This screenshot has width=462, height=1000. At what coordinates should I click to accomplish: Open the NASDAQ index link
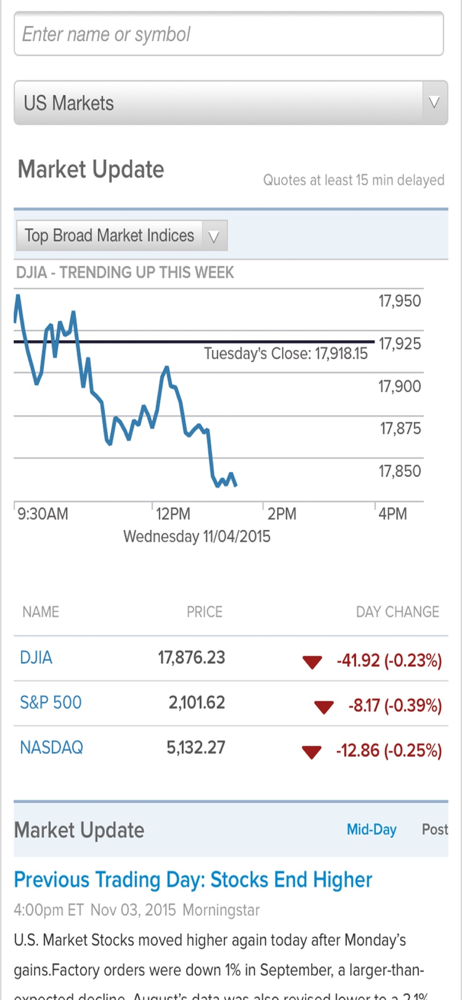[x=51, y=747]
